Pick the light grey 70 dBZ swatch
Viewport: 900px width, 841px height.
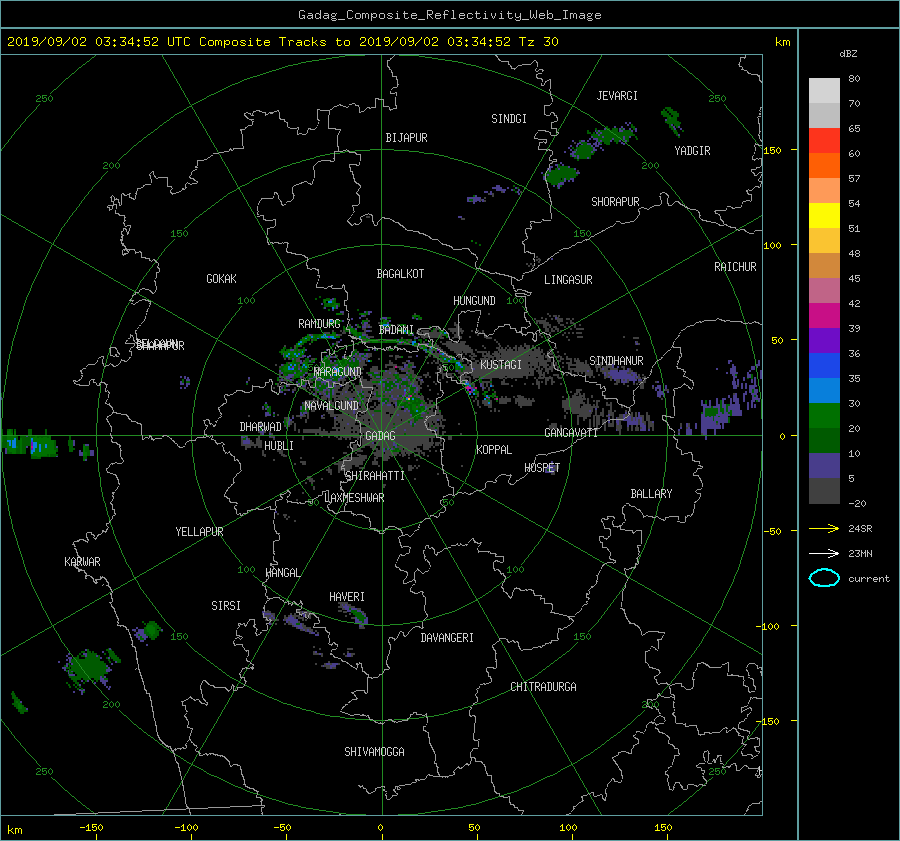click(x=824, y=91)
